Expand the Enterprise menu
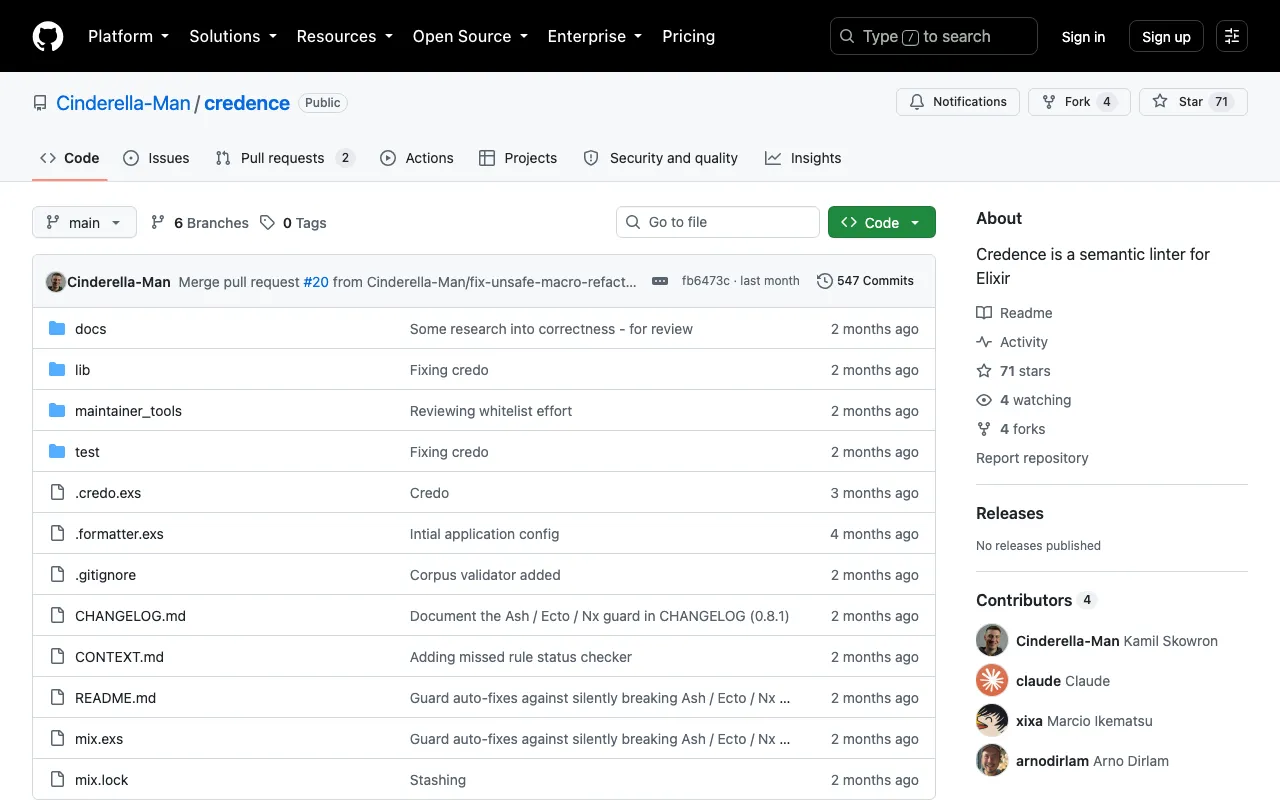Image resolution: width=1280 pixels, height=800 pixels. tap(594, 36)
